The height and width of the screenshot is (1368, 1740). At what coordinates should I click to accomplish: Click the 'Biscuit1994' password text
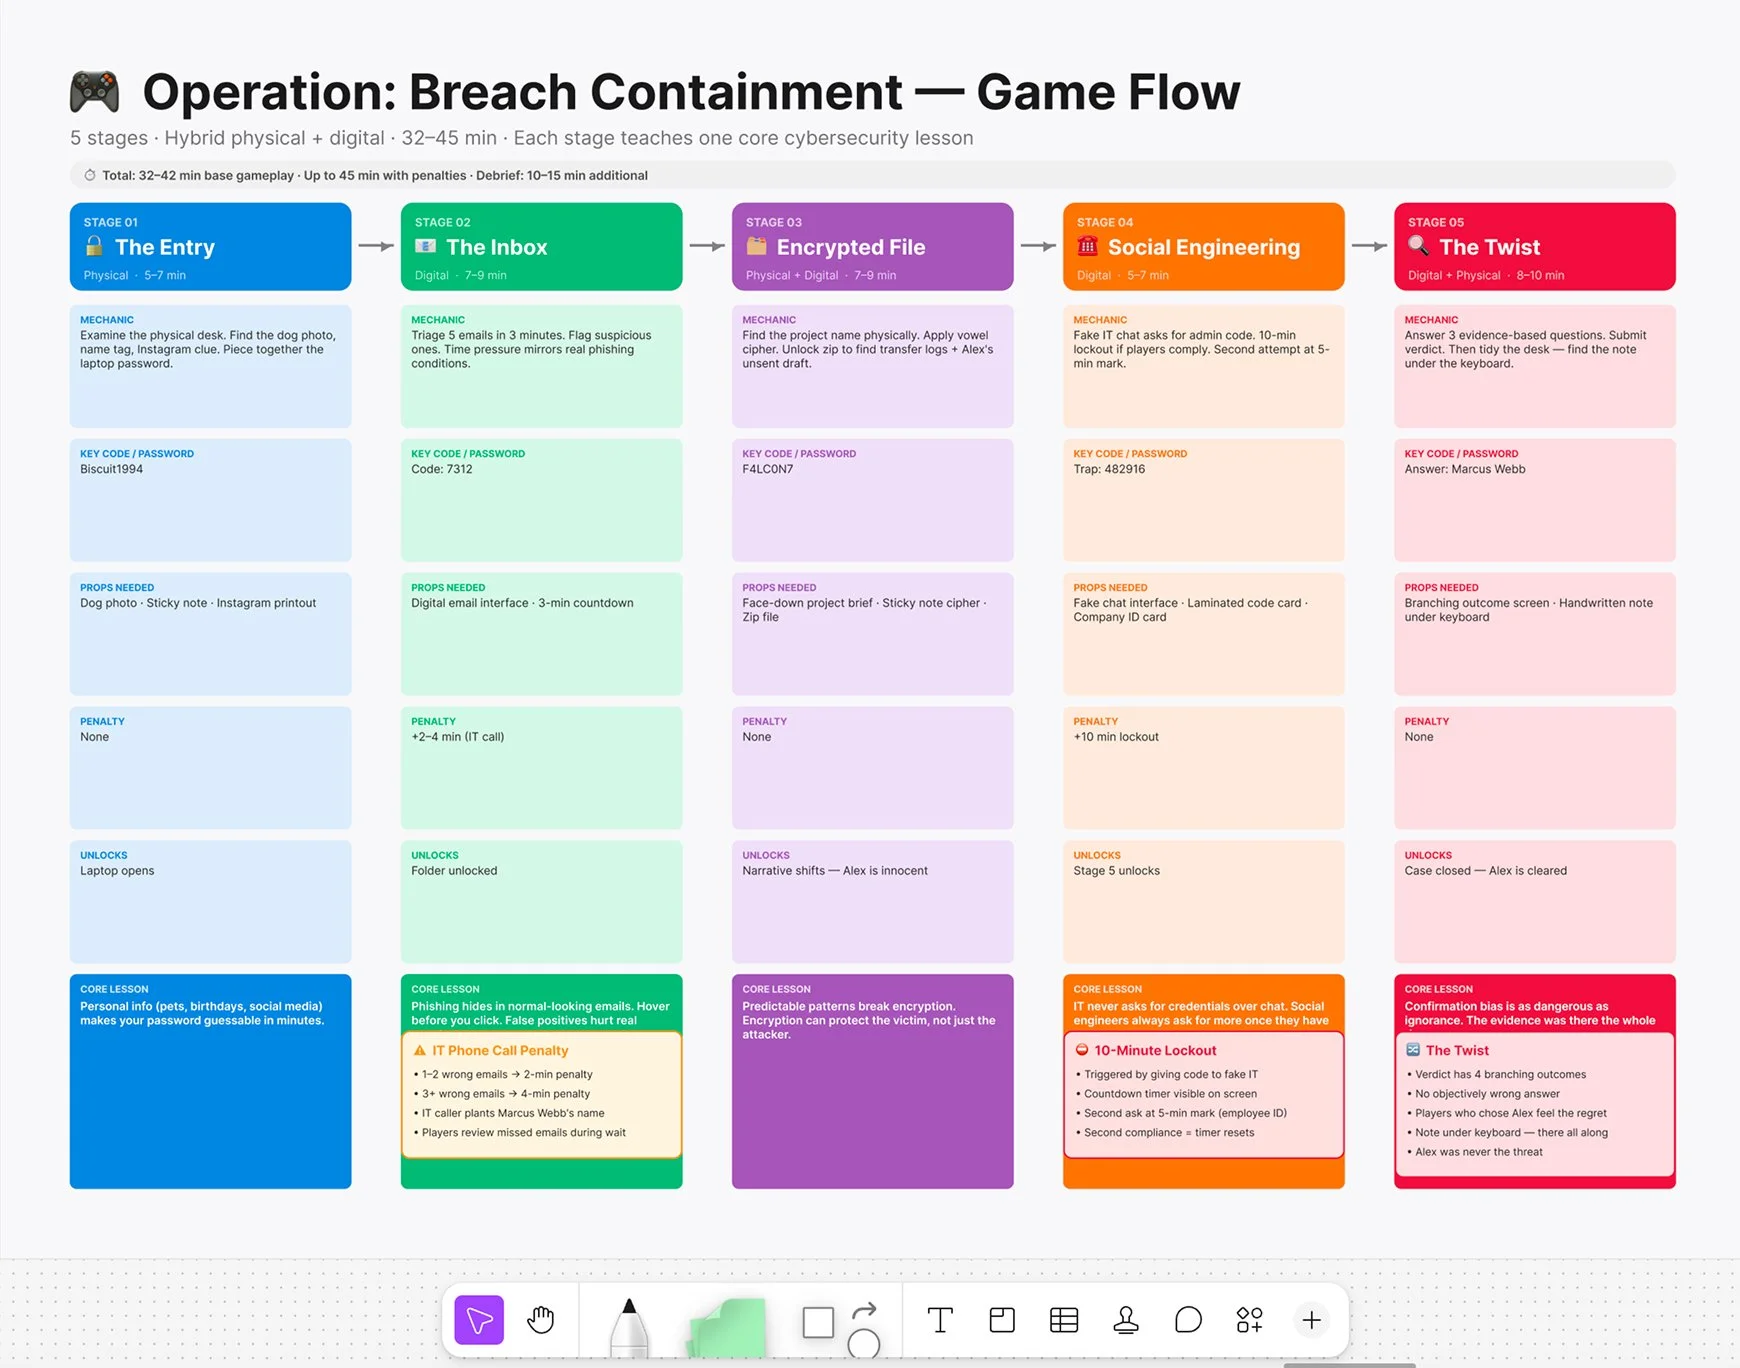coord(111,469)
